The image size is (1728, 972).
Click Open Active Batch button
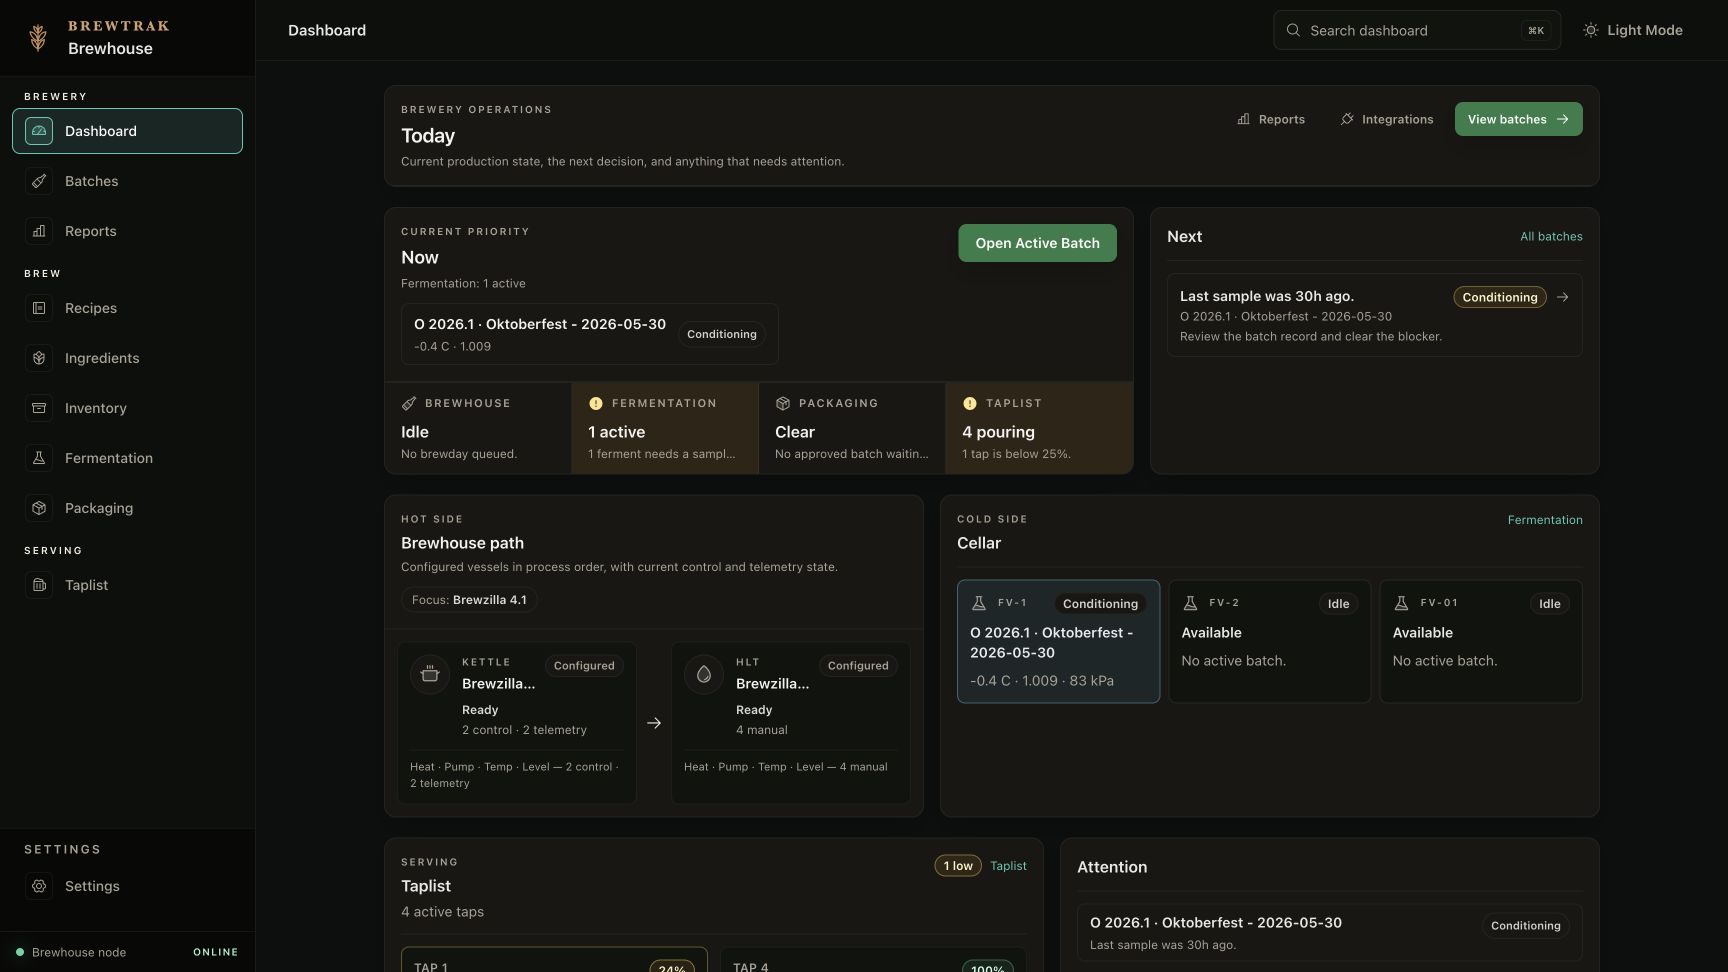[x=1037, y=243]
